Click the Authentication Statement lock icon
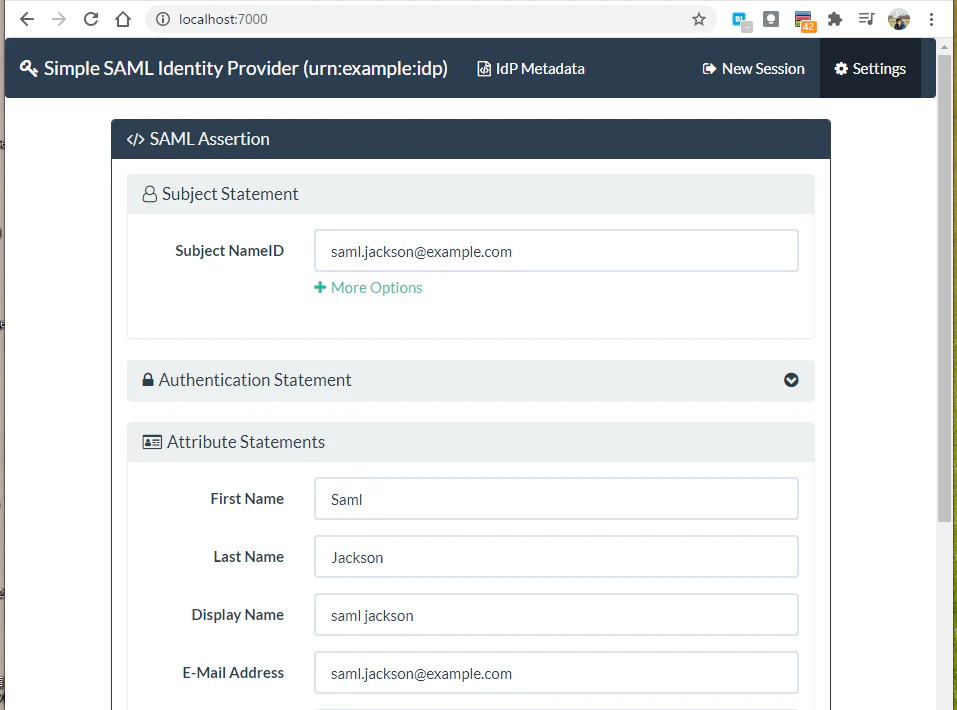The image size is (957, 710). pos(148,380)
